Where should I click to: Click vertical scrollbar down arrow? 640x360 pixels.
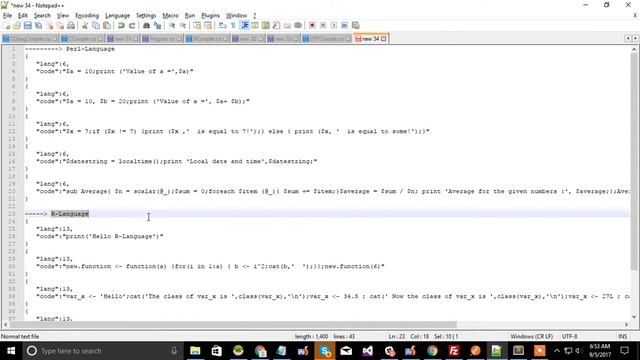coord(634,317)
